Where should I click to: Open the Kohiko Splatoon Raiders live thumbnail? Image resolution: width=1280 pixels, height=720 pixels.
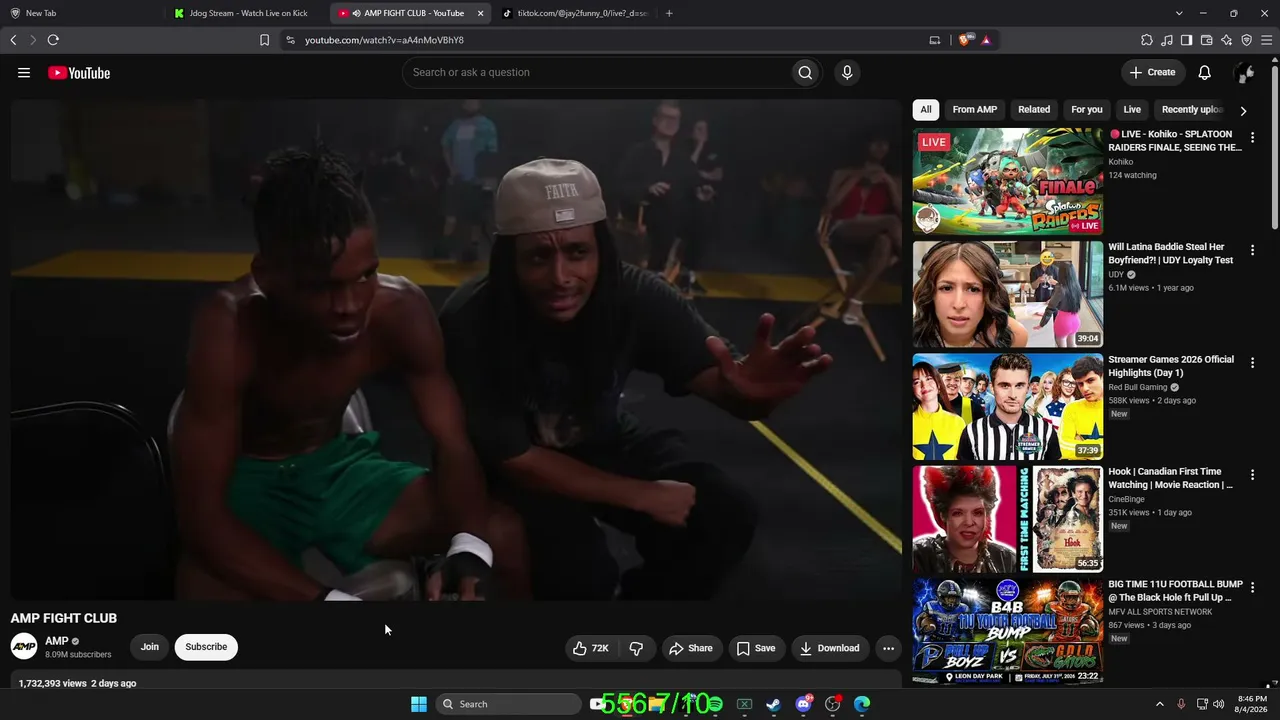[x=1008, y=181]
